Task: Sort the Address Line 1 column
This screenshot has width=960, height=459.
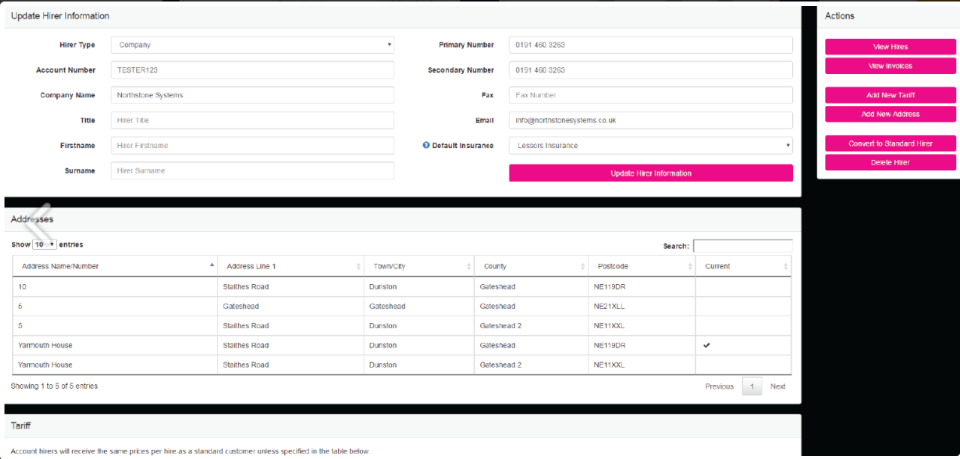Action: pyautogui.click(x=359, y=266)
